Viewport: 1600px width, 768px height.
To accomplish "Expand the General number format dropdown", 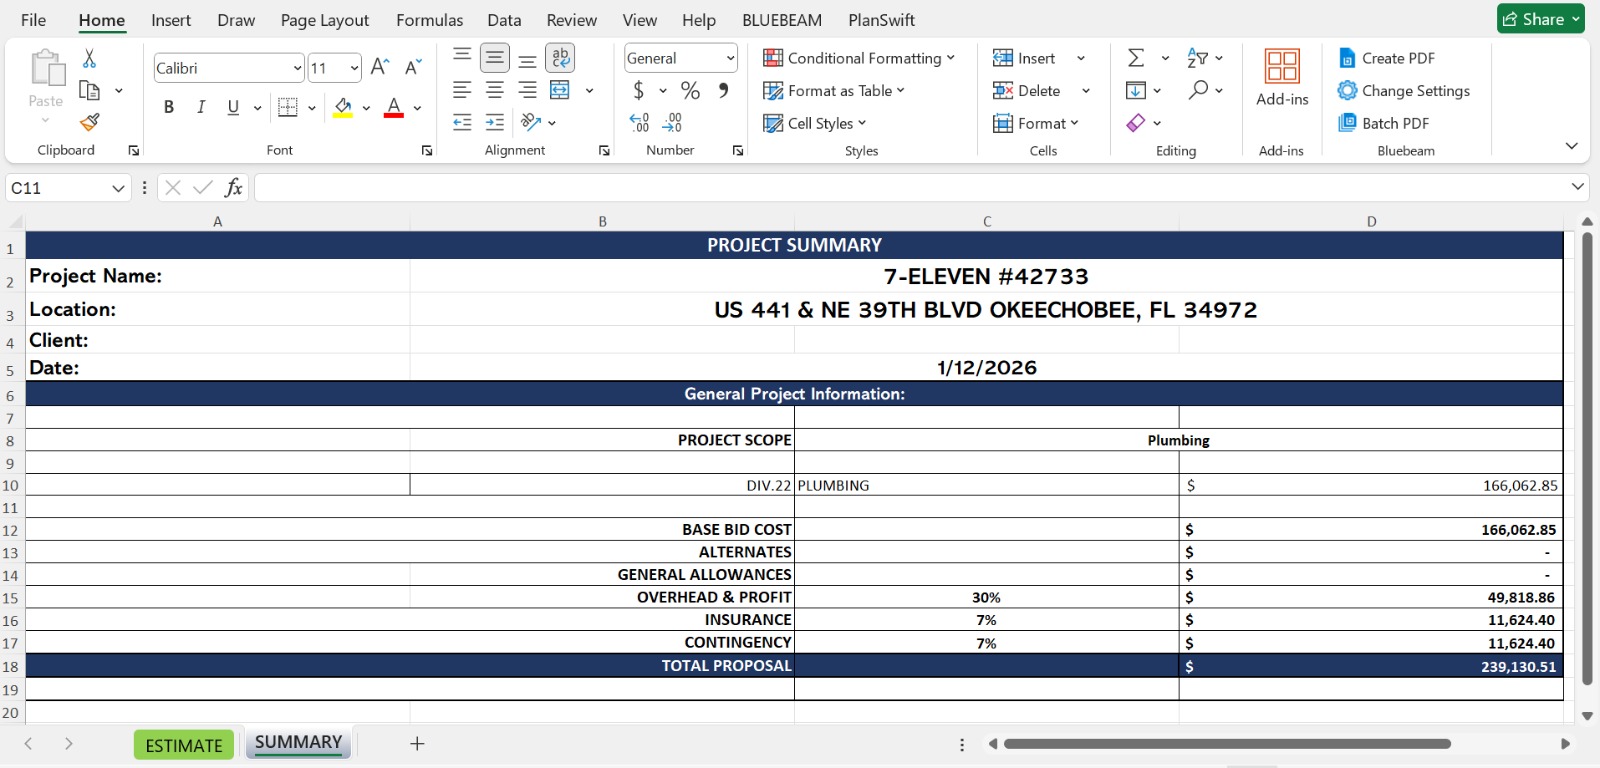I will tap(730, 58).
